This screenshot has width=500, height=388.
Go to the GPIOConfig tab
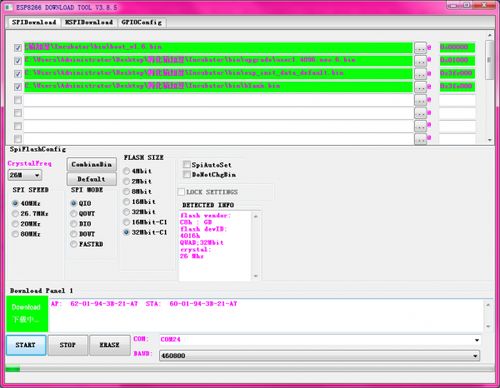[142, 22]
